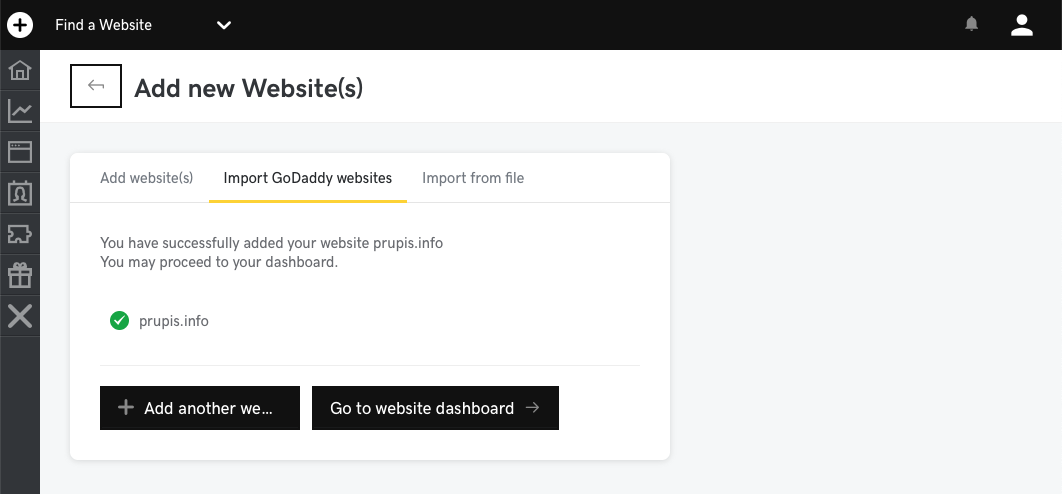Click the green checkmark beside prupis.info
The height and width of the screenshot is (494, 1062).
tap(119, 321)
